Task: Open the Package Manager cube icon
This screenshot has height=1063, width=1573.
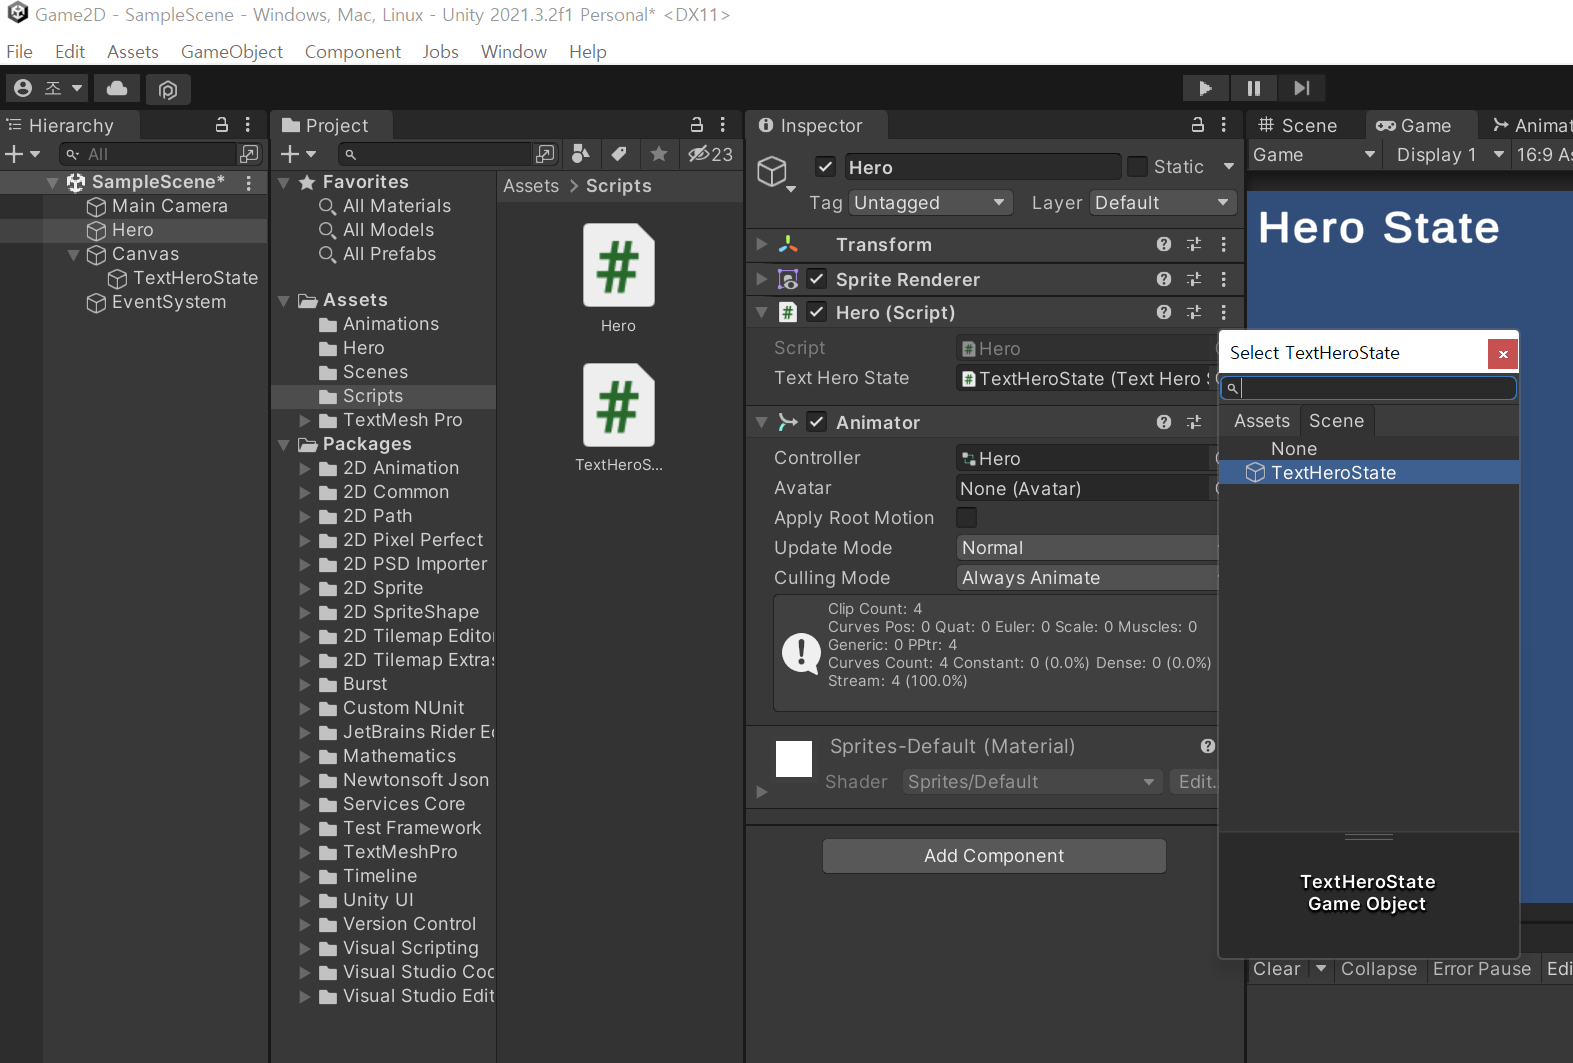Action: (x=168, y=90)
